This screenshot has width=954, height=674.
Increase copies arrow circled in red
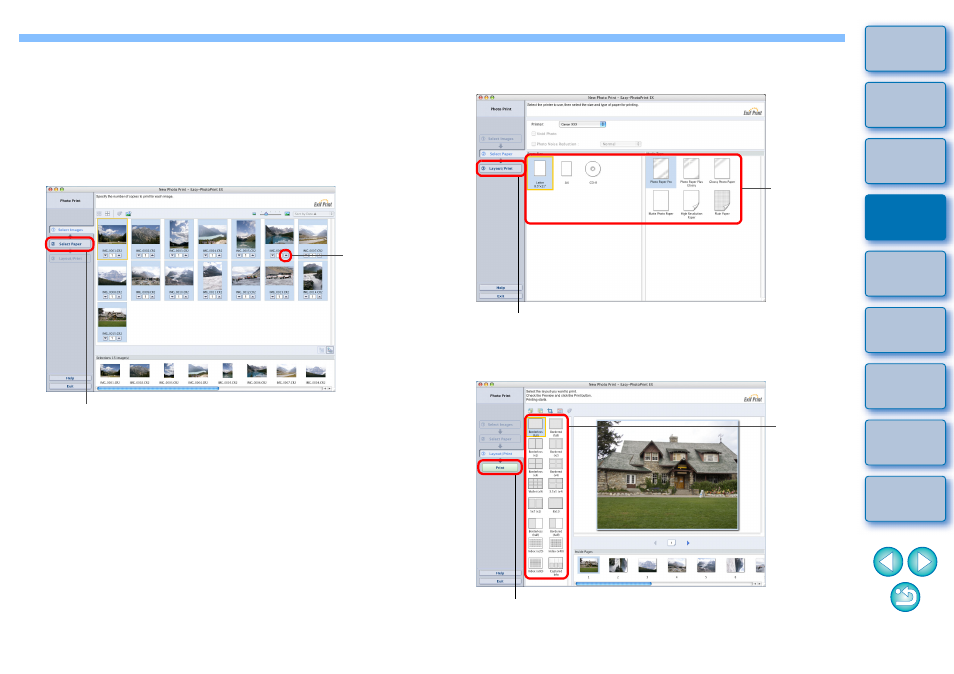point(285,255)
